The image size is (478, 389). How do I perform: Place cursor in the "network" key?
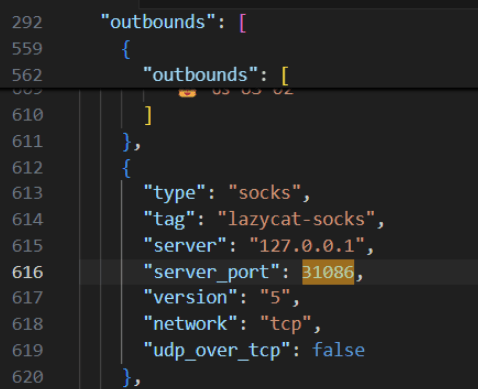click(190, 324)
